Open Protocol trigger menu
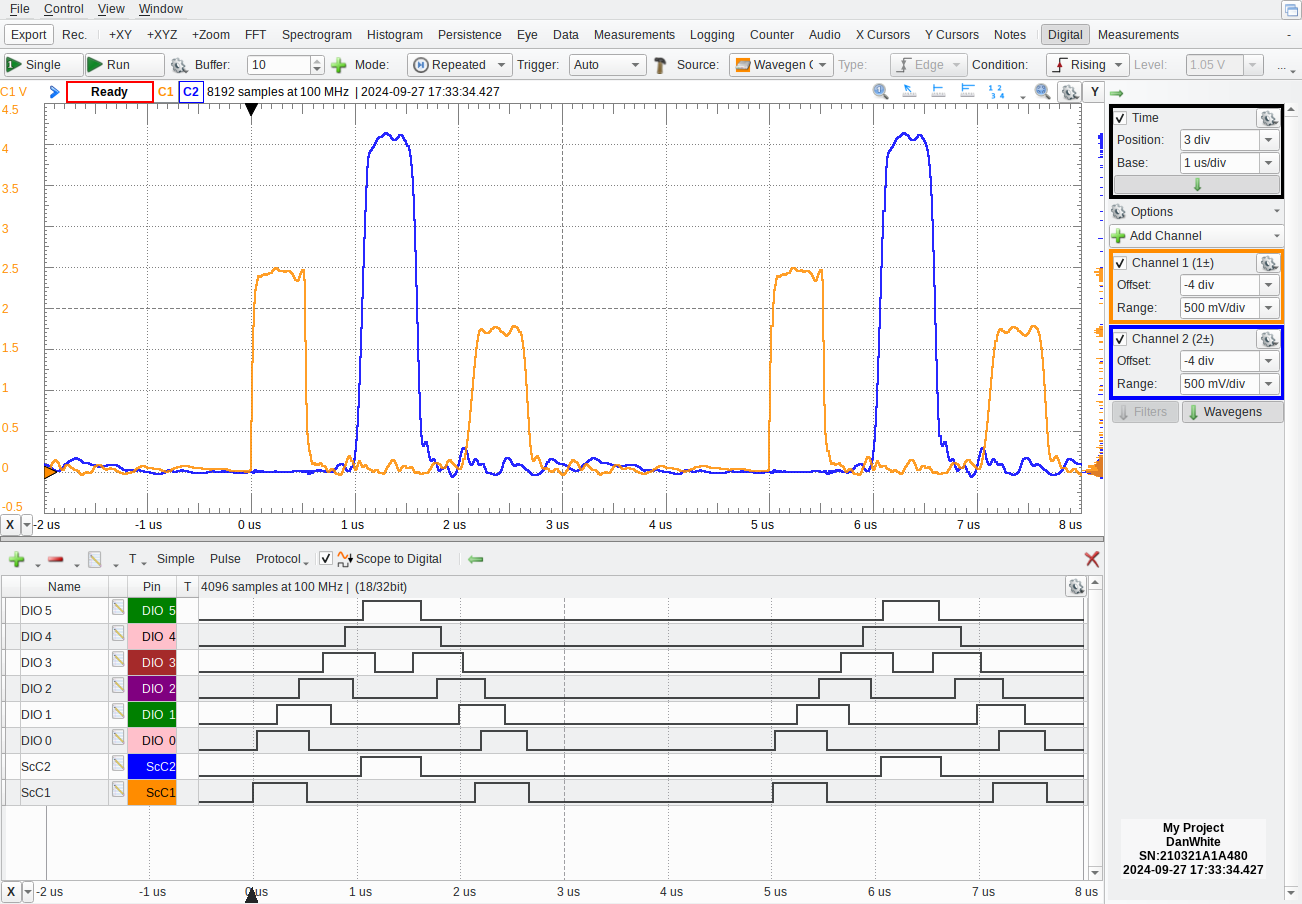Screen dimensions: 1302x904 click(281, 559)
